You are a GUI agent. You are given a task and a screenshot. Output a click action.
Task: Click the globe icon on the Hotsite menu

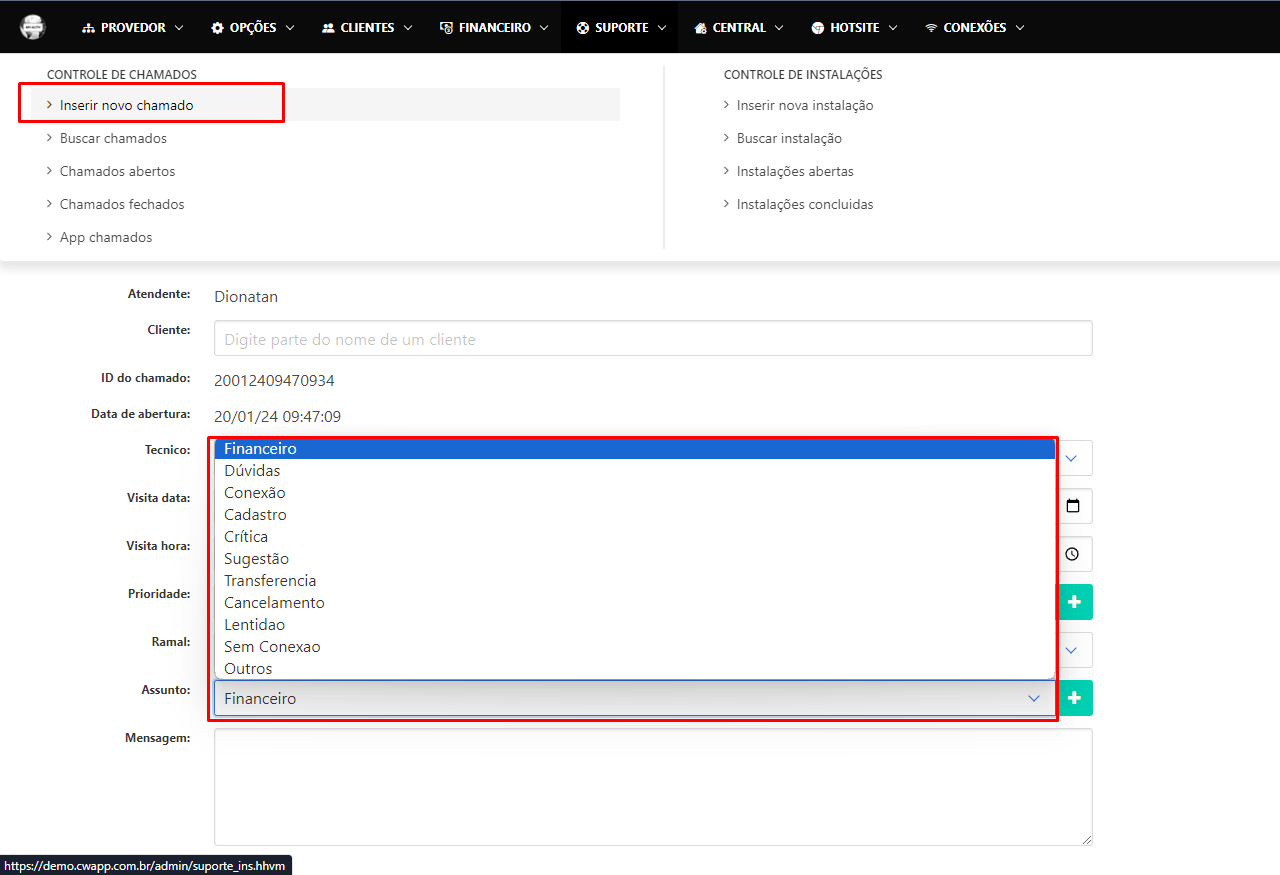click(816, 27)
